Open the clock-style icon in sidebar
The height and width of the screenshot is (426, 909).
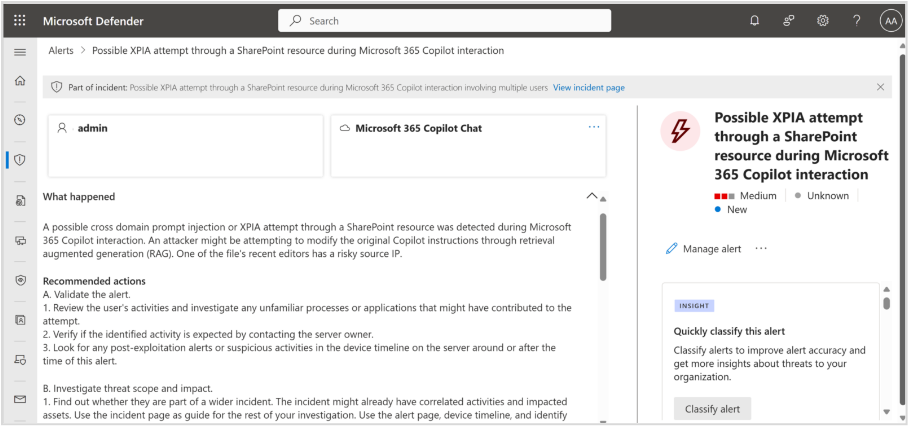pyautogui.click(x=20, y=120)
